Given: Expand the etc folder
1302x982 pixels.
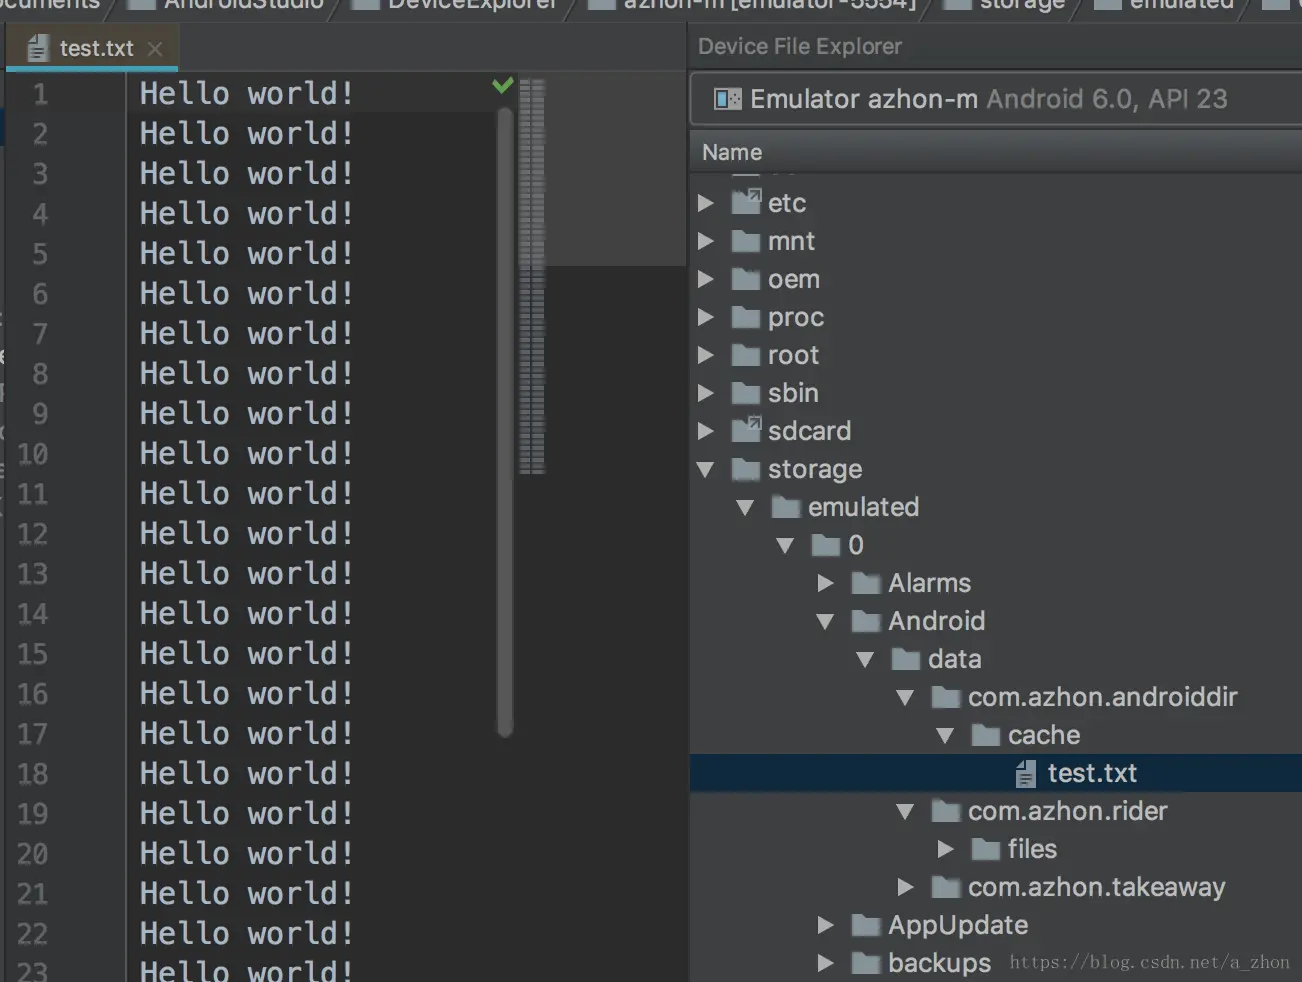Looking at the screenshot, I should coord(706,203).
